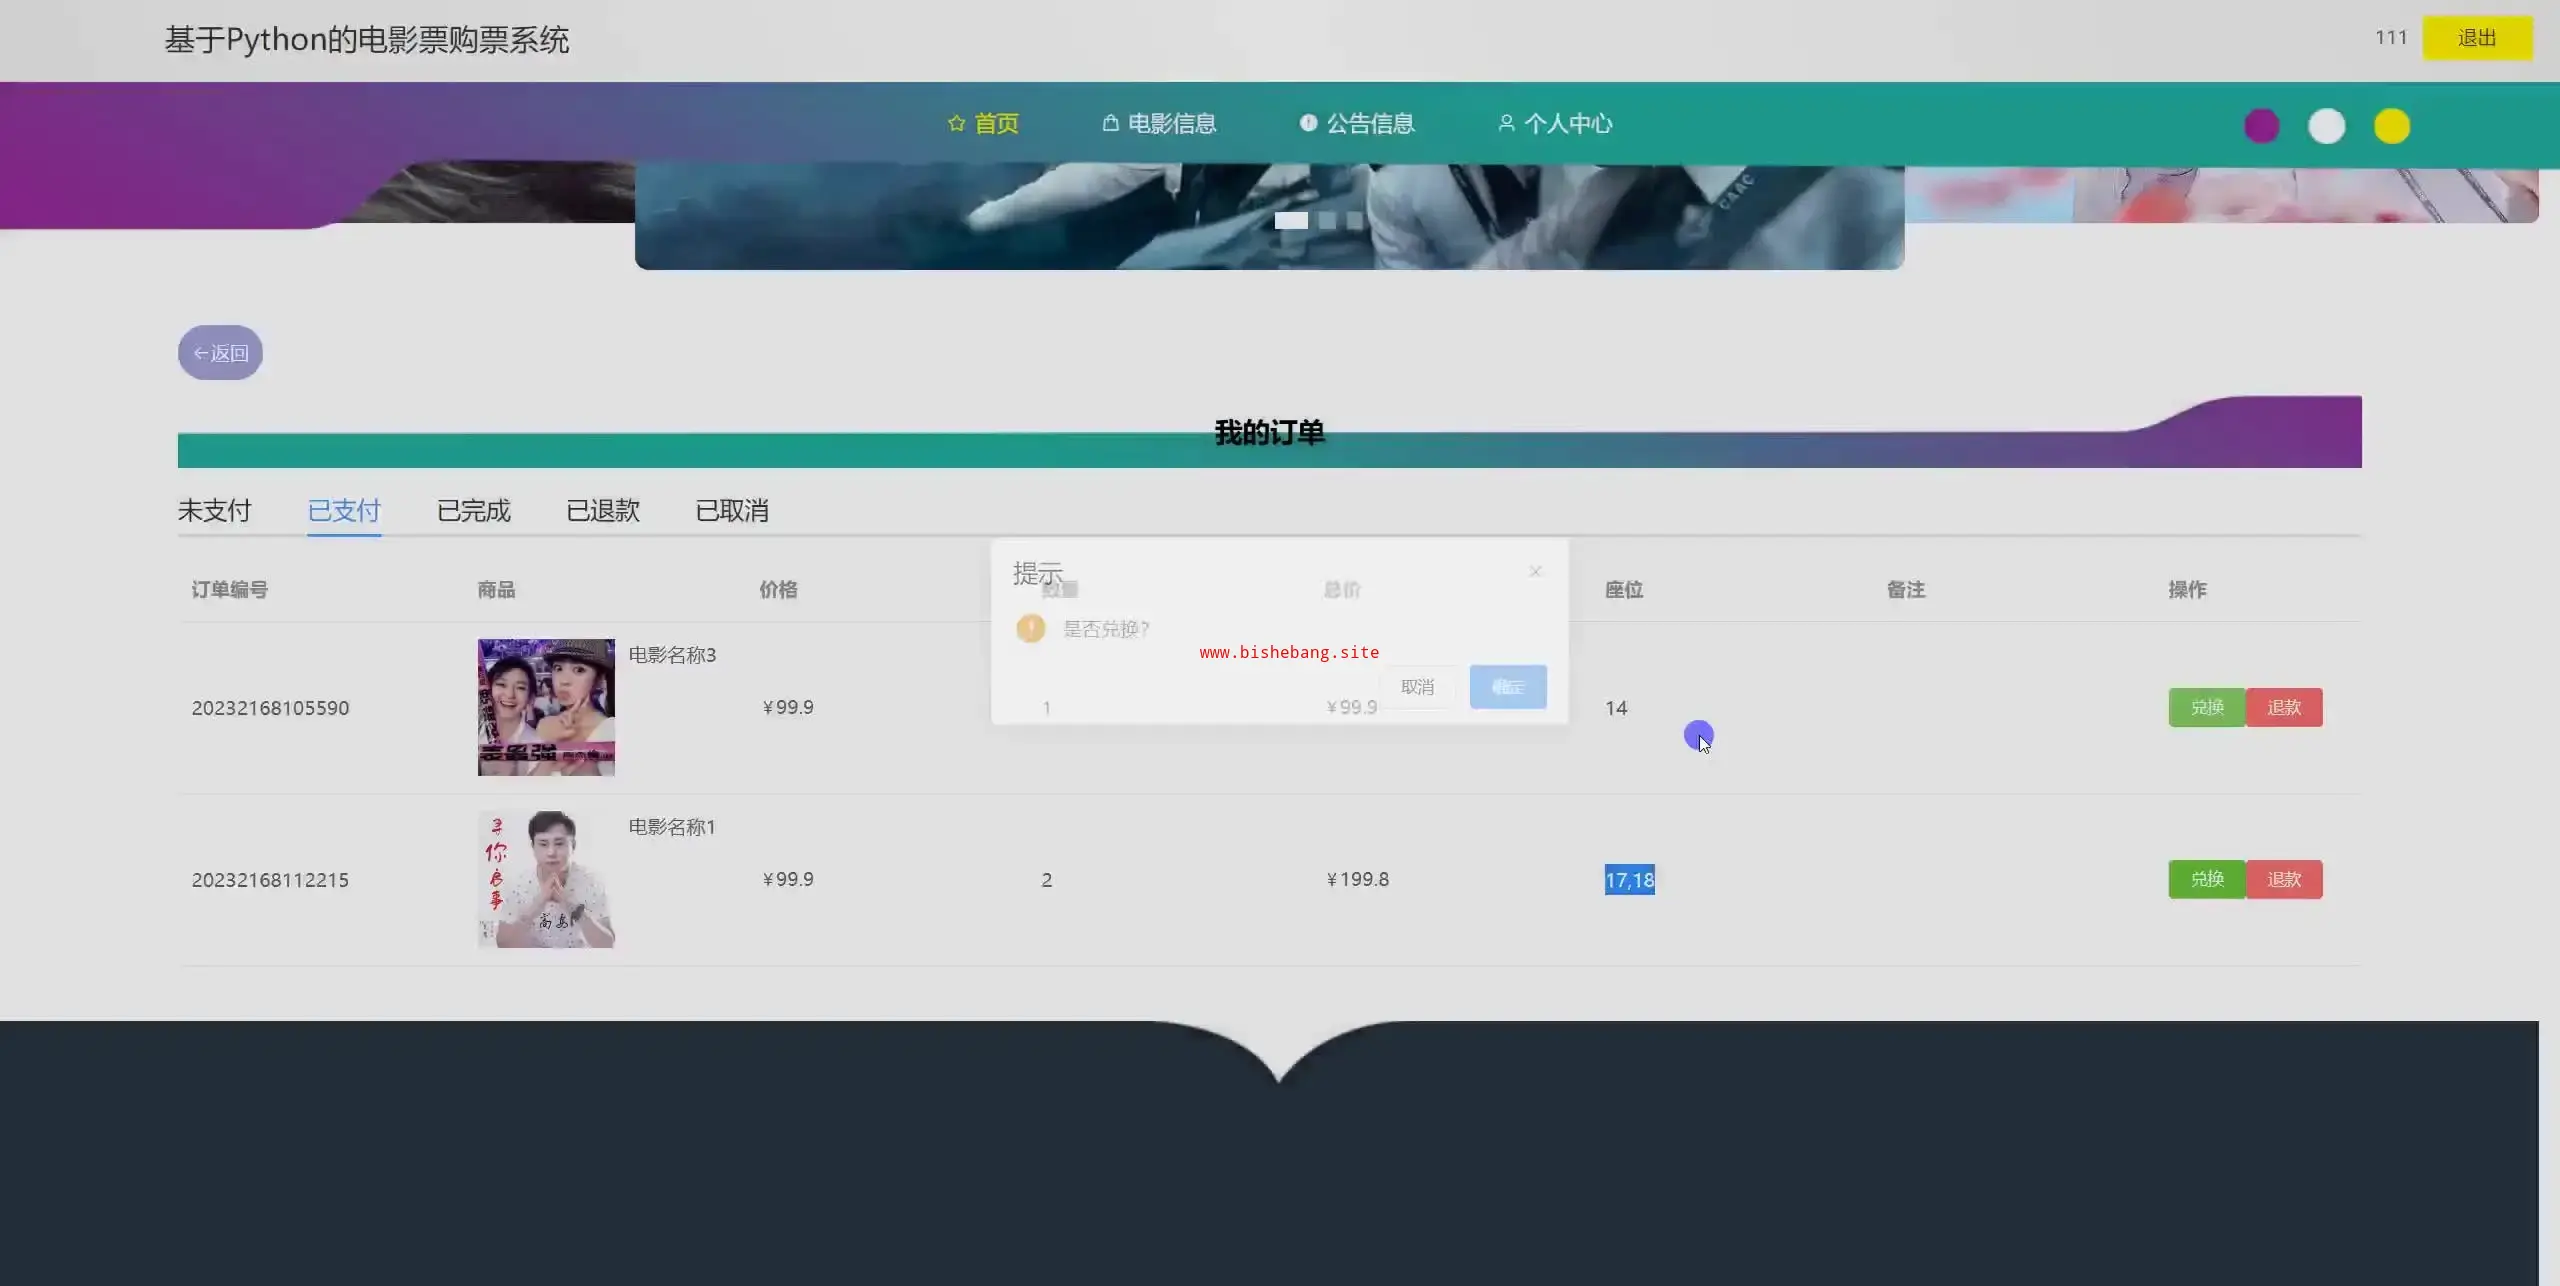The width and height of the screenshot is (2560, 1286).
Task: Select the purple theme color circle
Action: pos(2261,126)
